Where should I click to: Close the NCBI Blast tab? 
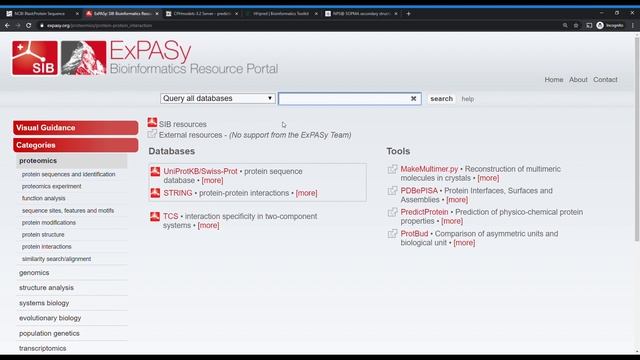click(77, 13)
